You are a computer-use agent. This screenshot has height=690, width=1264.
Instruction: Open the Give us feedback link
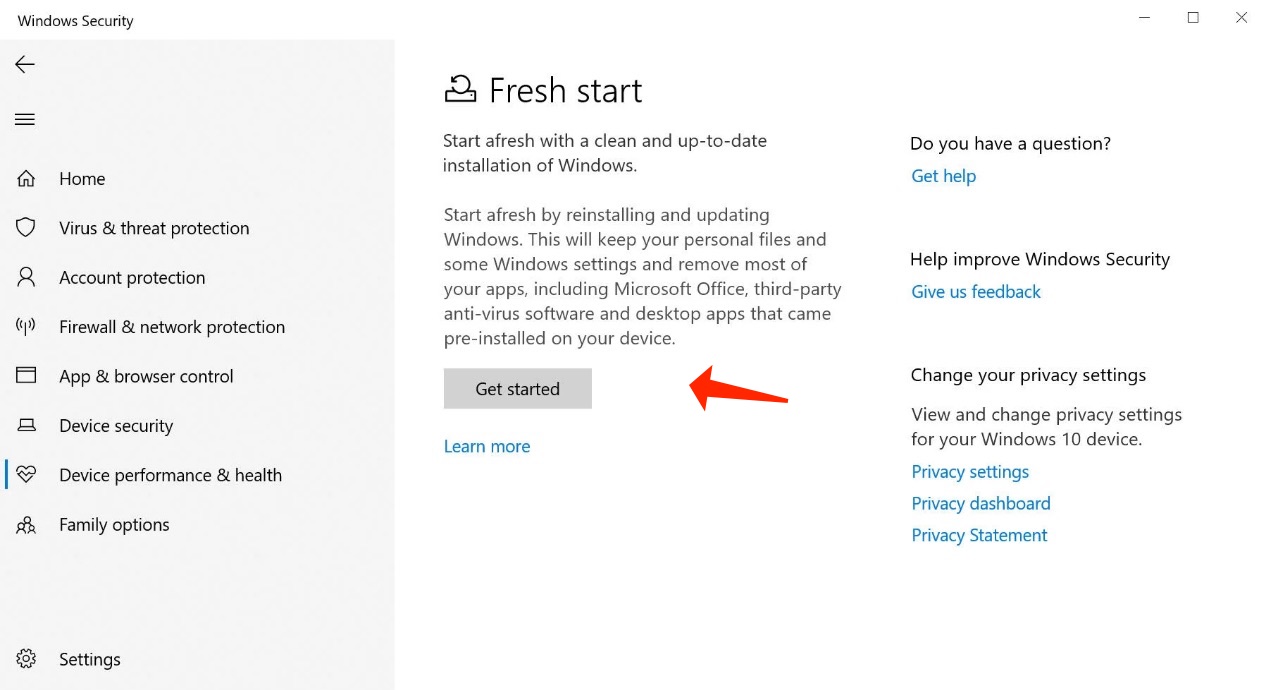(976, 291)
